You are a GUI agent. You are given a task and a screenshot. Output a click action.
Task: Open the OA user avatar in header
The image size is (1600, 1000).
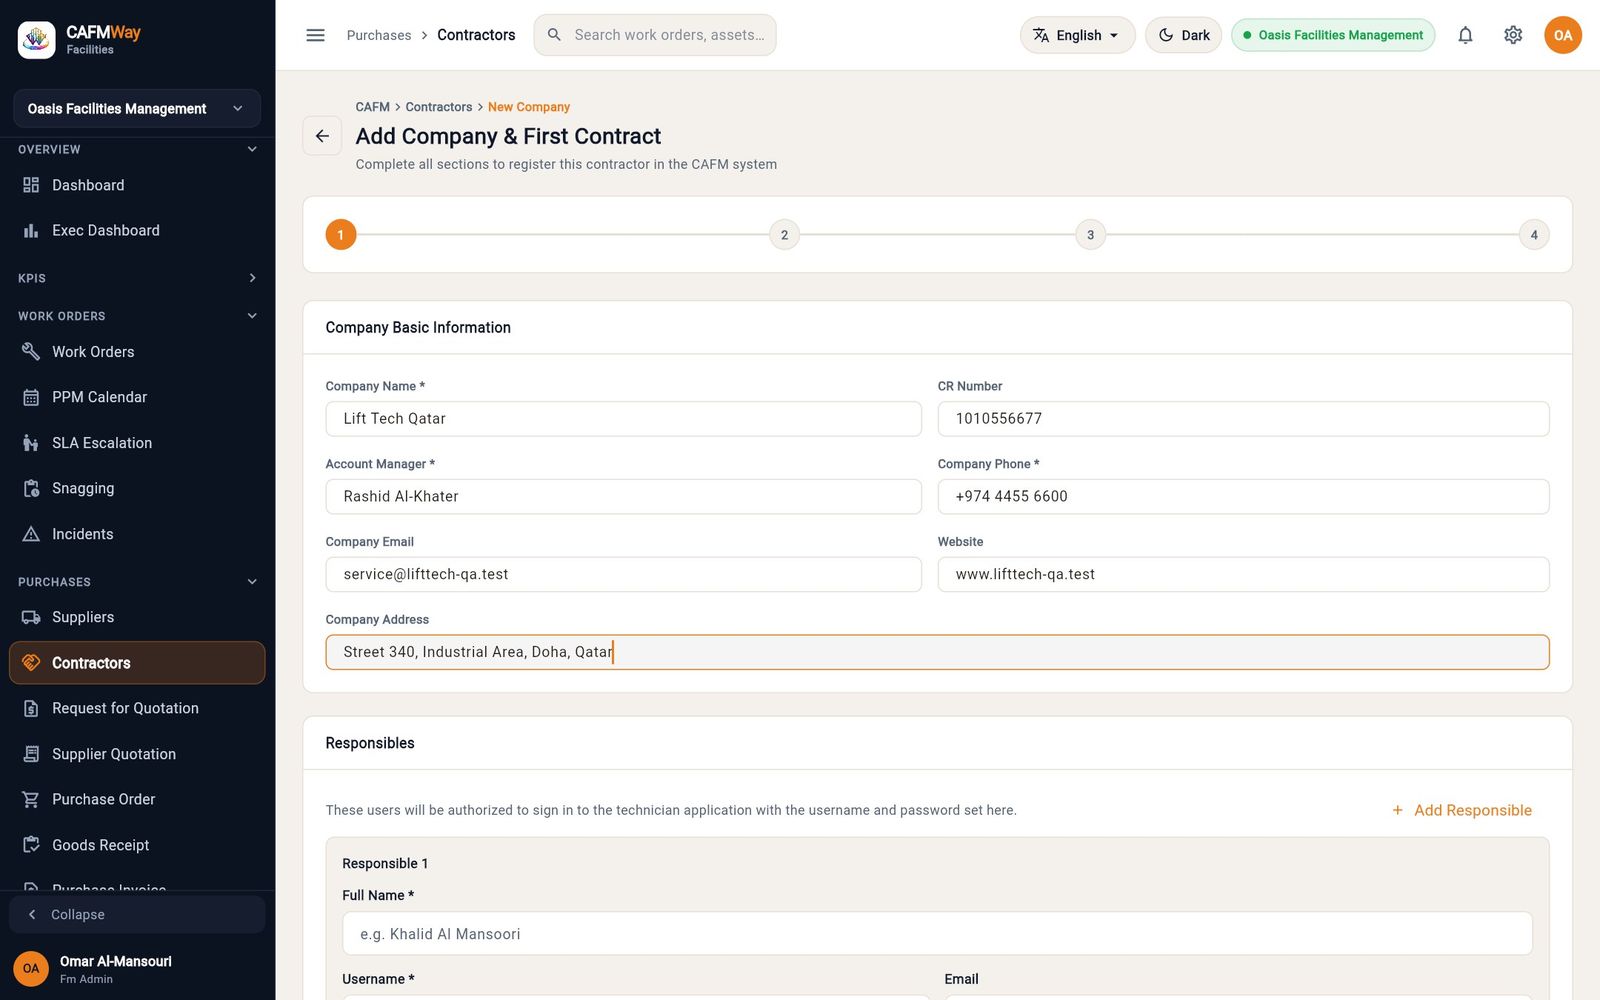1563,35
